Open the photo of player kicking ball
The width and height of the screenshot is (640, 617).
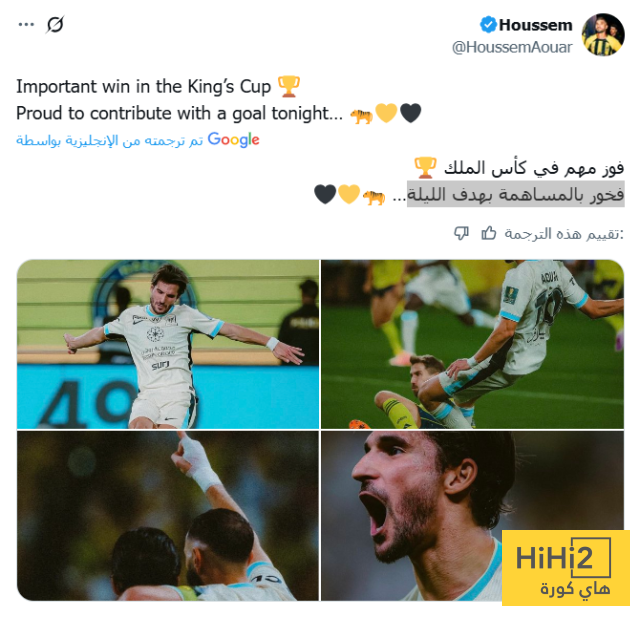(168, 344)
